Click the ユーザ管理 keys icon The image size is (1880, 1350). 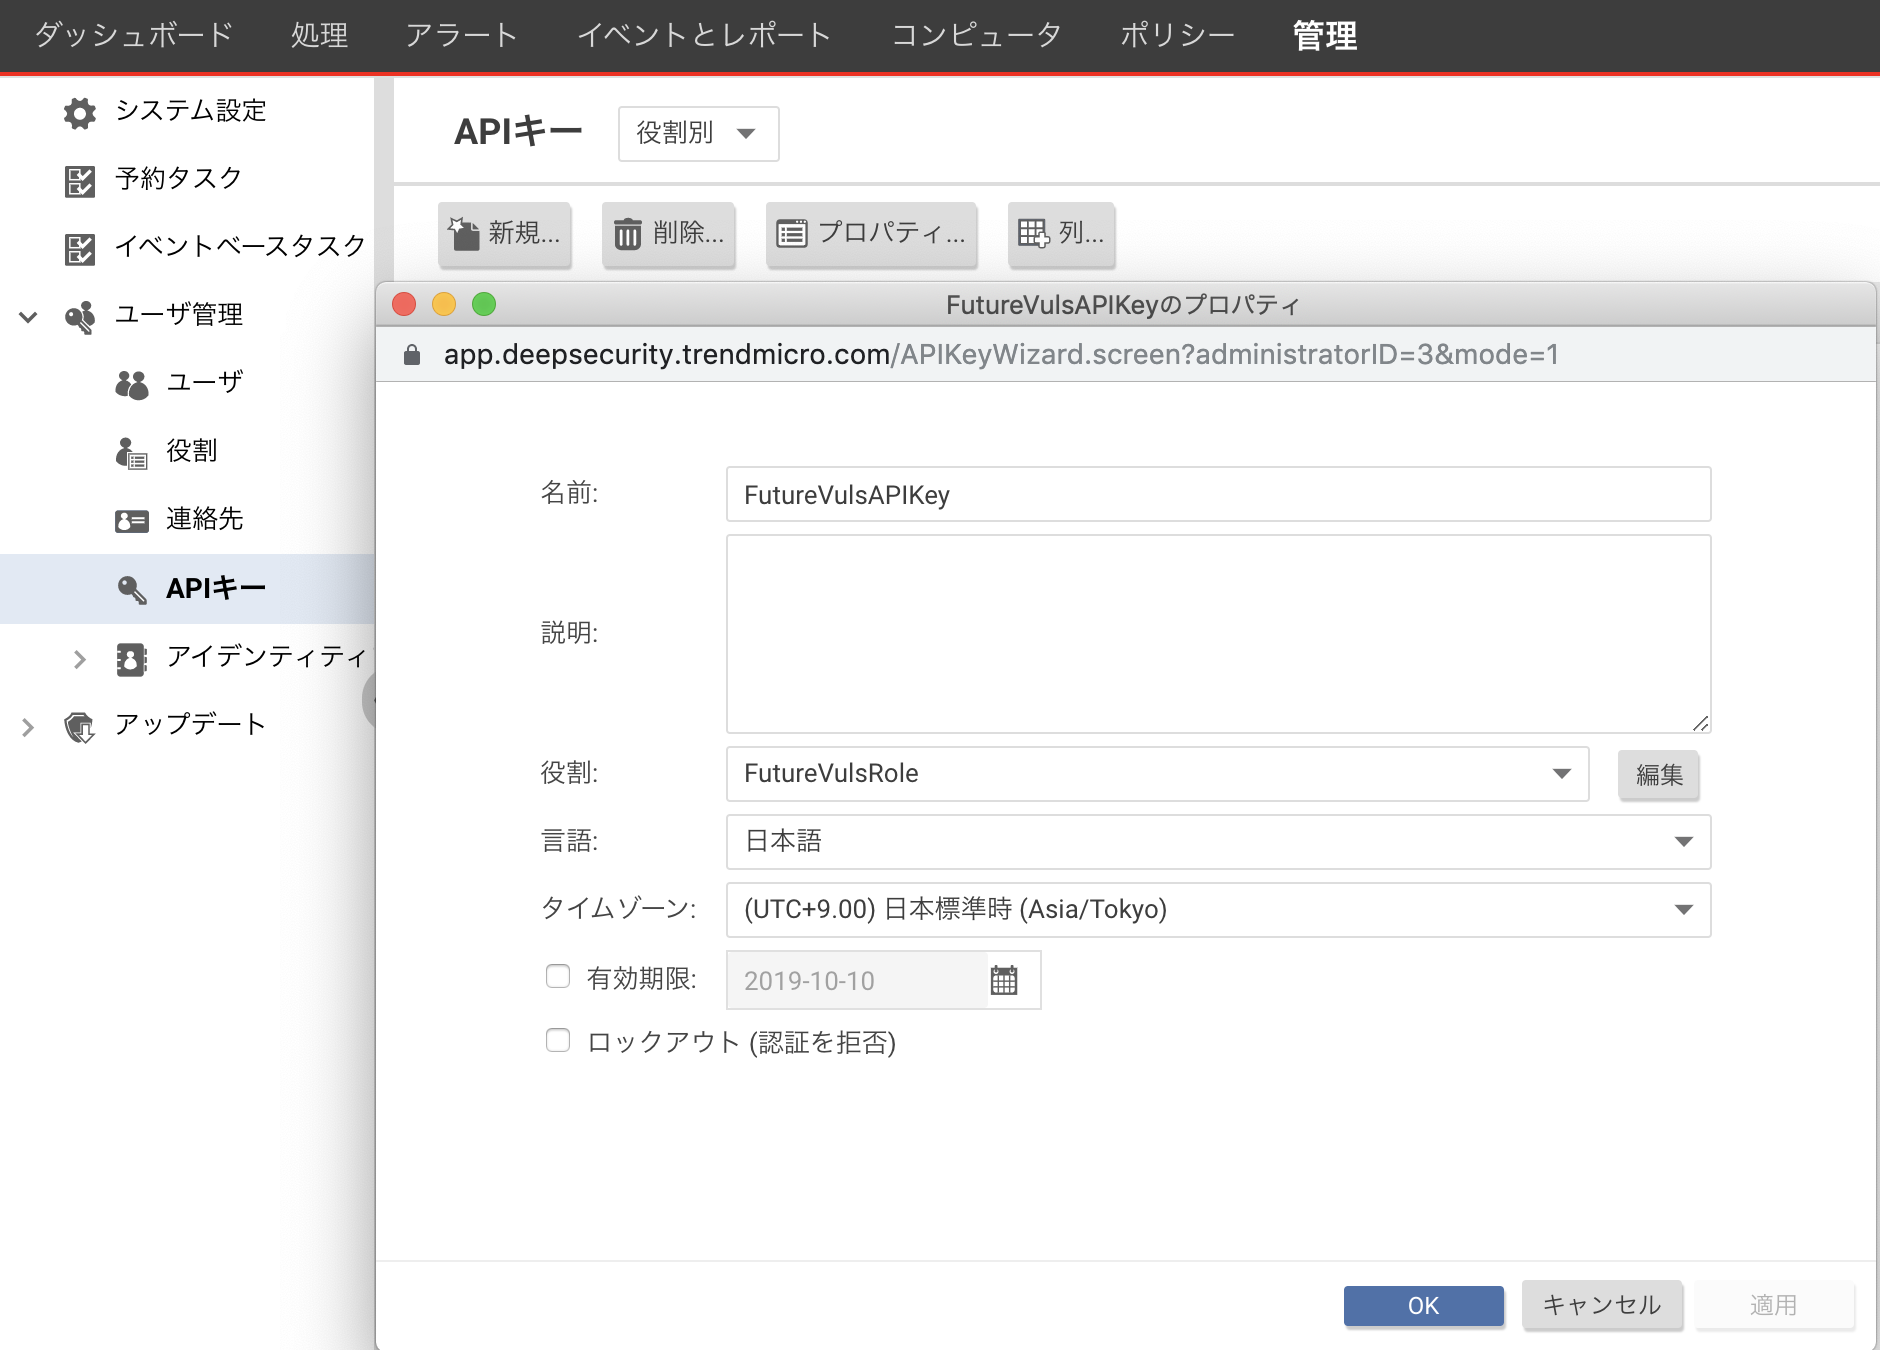click(81, 314)
